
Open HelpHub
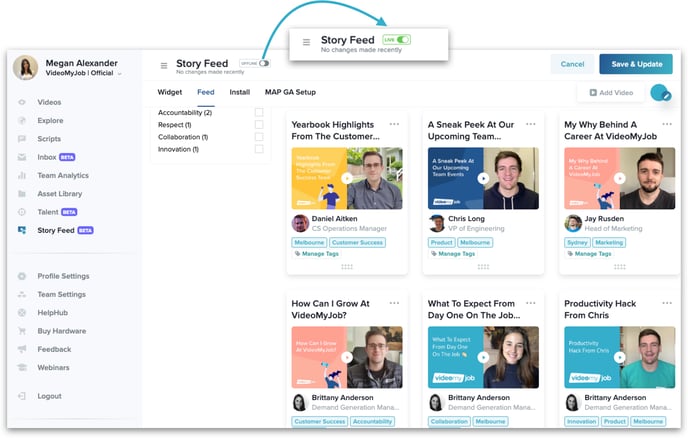[52, 313]
